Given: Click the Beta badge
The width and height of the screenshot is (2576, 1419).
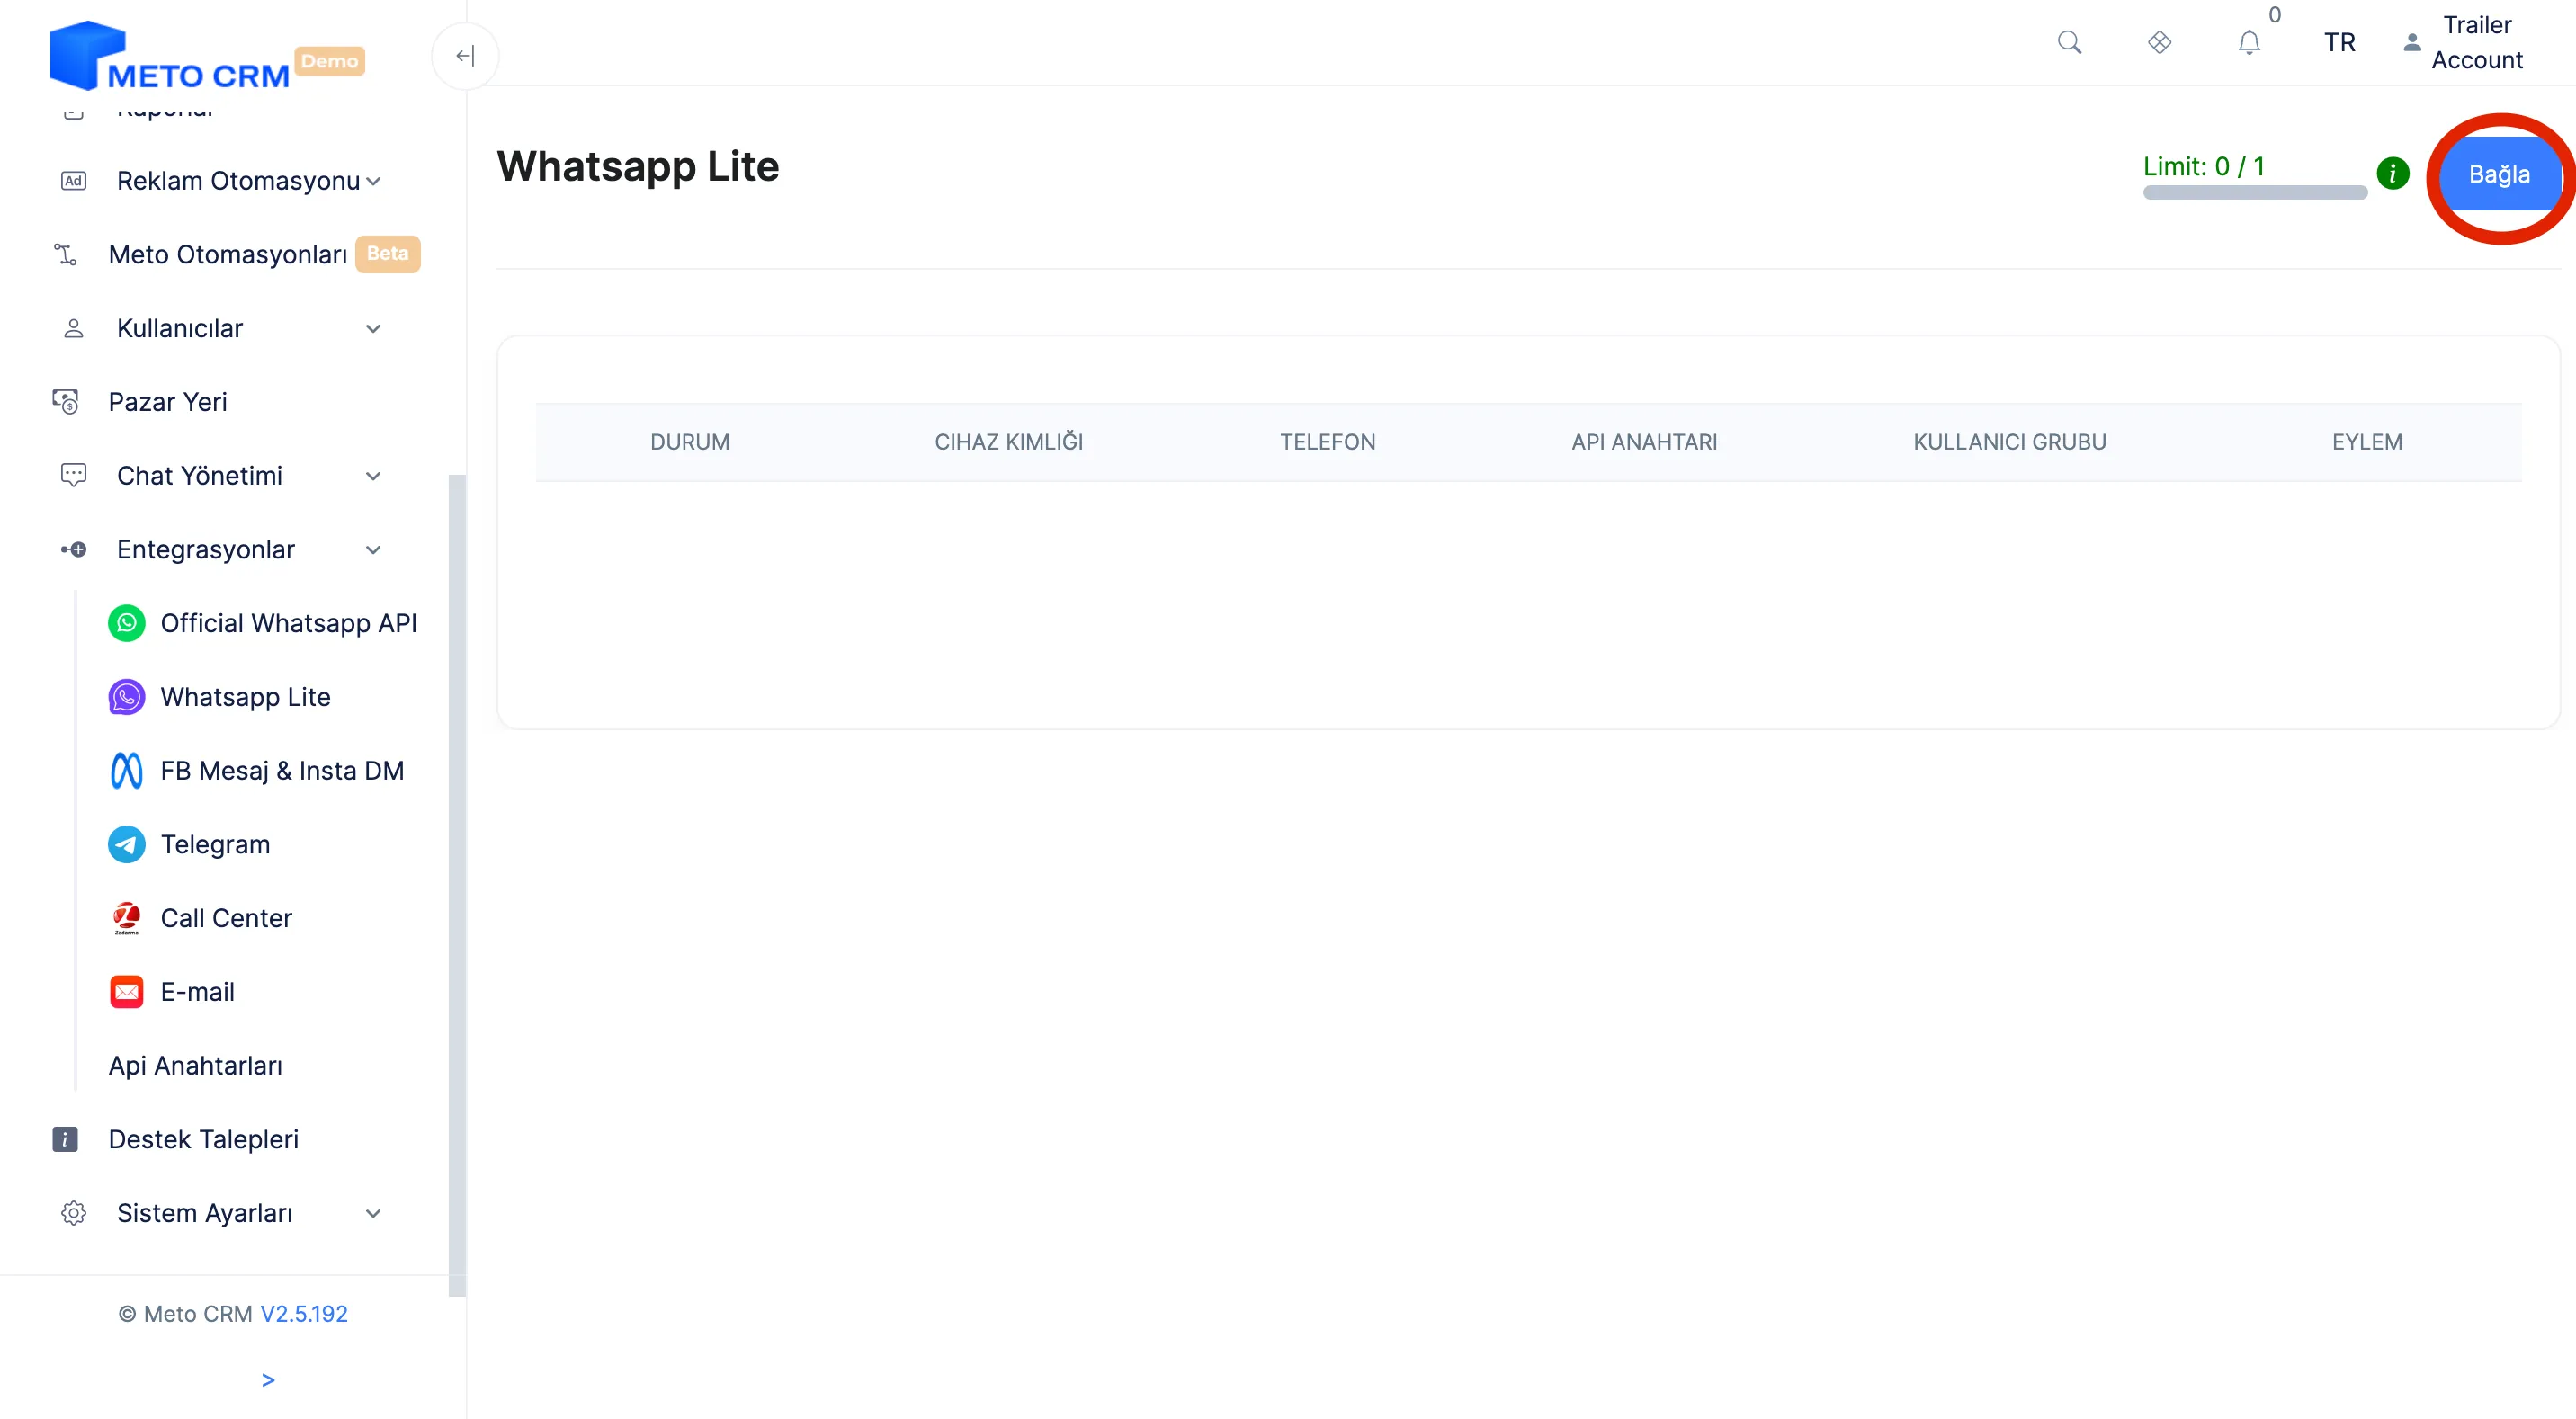Looking at the screenshot, I should 388,253.
